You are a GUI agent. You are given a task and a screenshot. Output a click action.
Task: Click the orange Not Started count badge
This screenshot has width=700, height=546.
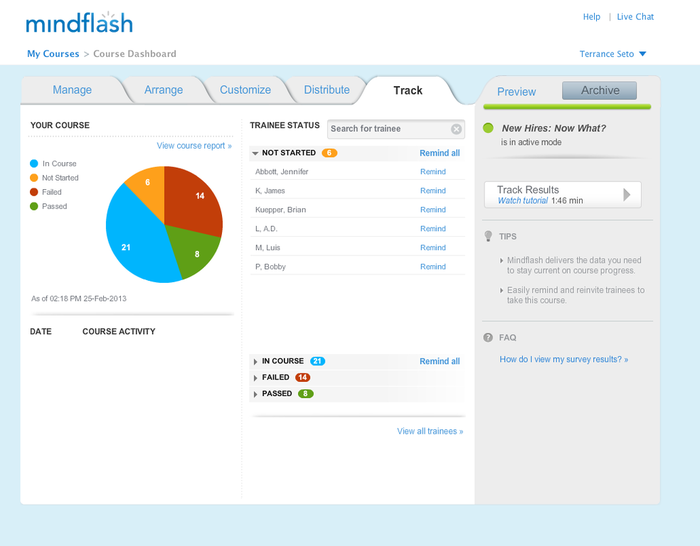click(x=329, y=153)
